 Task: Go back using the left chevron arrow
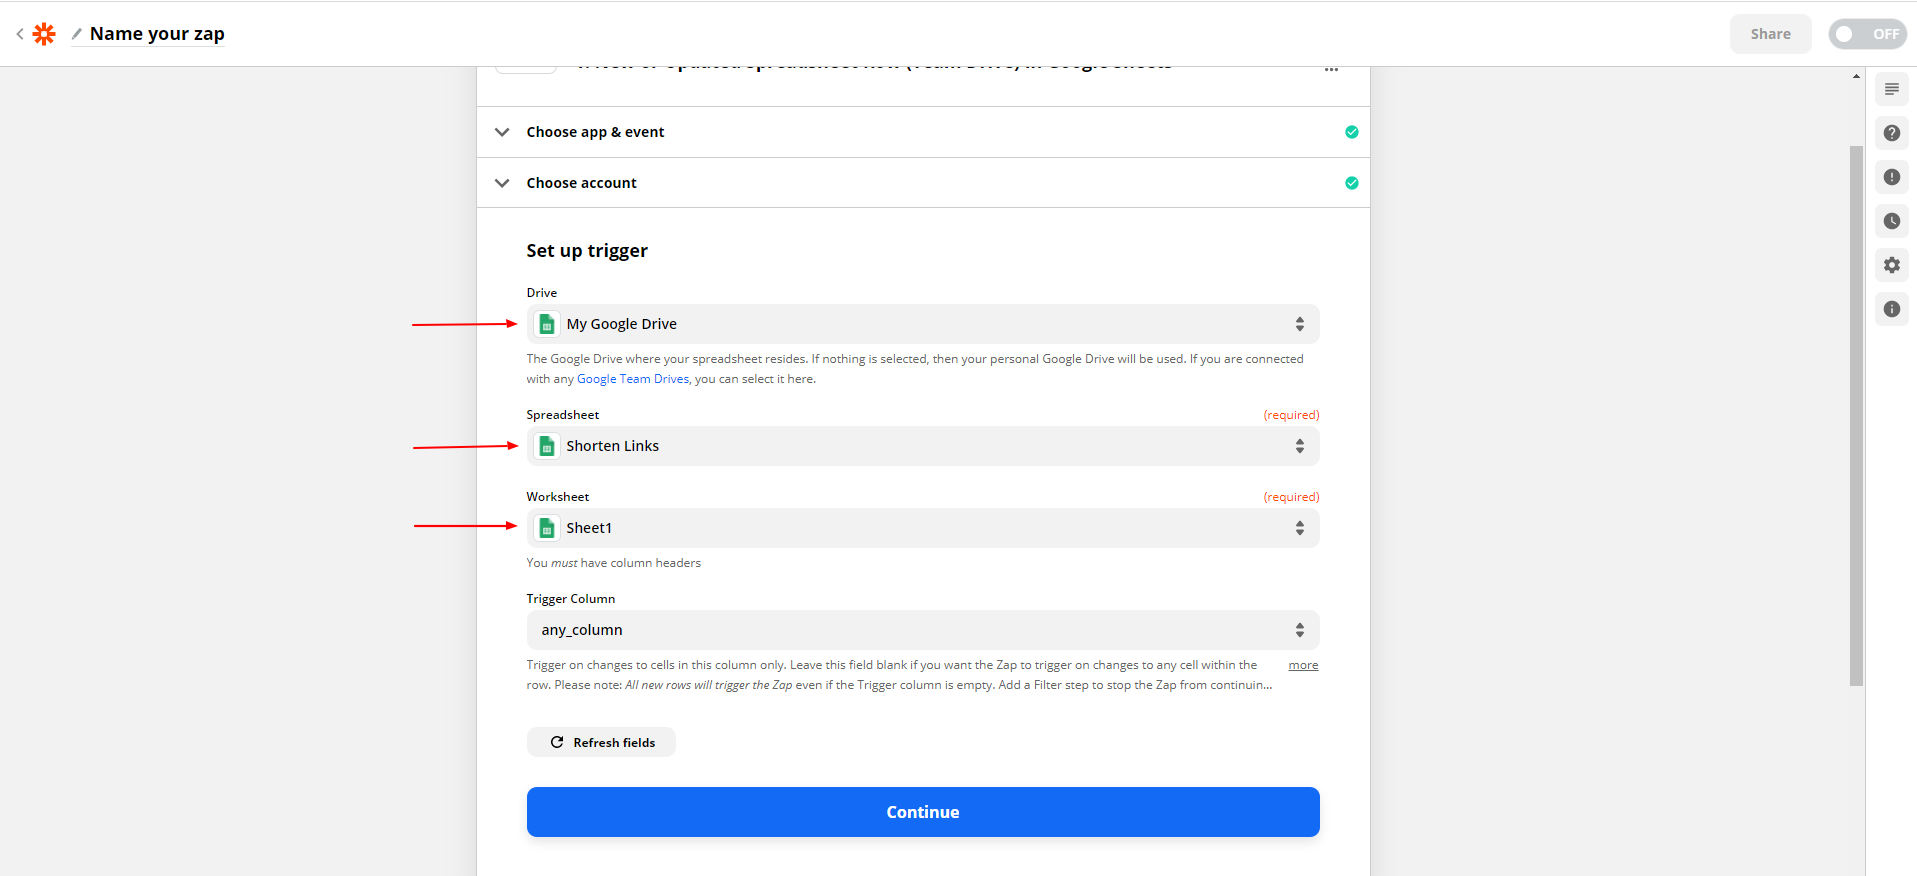20,34
